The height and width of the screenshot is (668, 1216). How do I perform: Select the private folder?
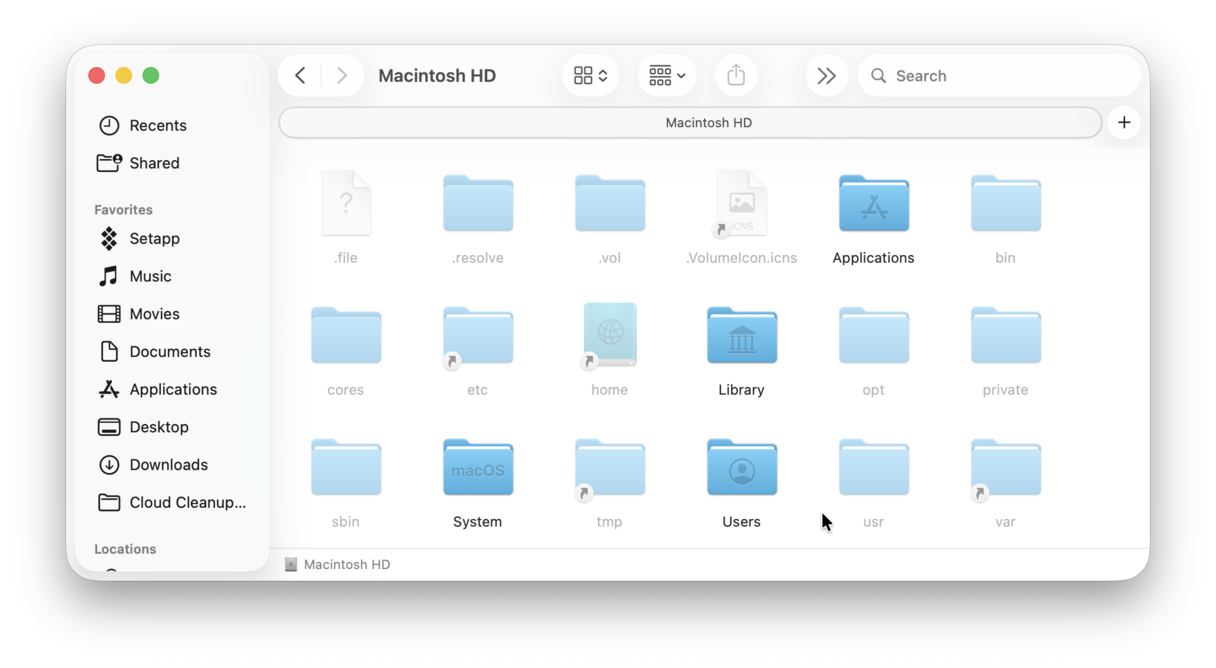(x=1005, y=336)
